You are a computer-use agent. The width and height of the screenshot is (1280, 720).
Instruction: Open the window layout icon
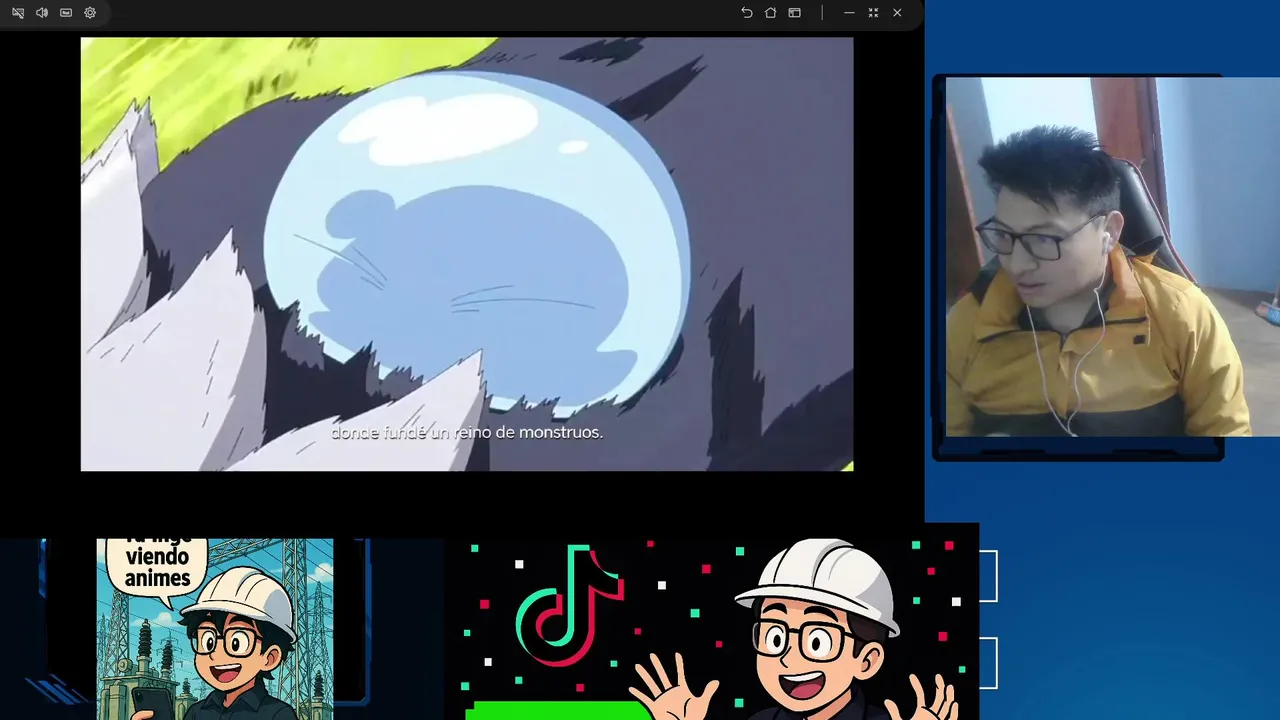[x=794, y=13]
